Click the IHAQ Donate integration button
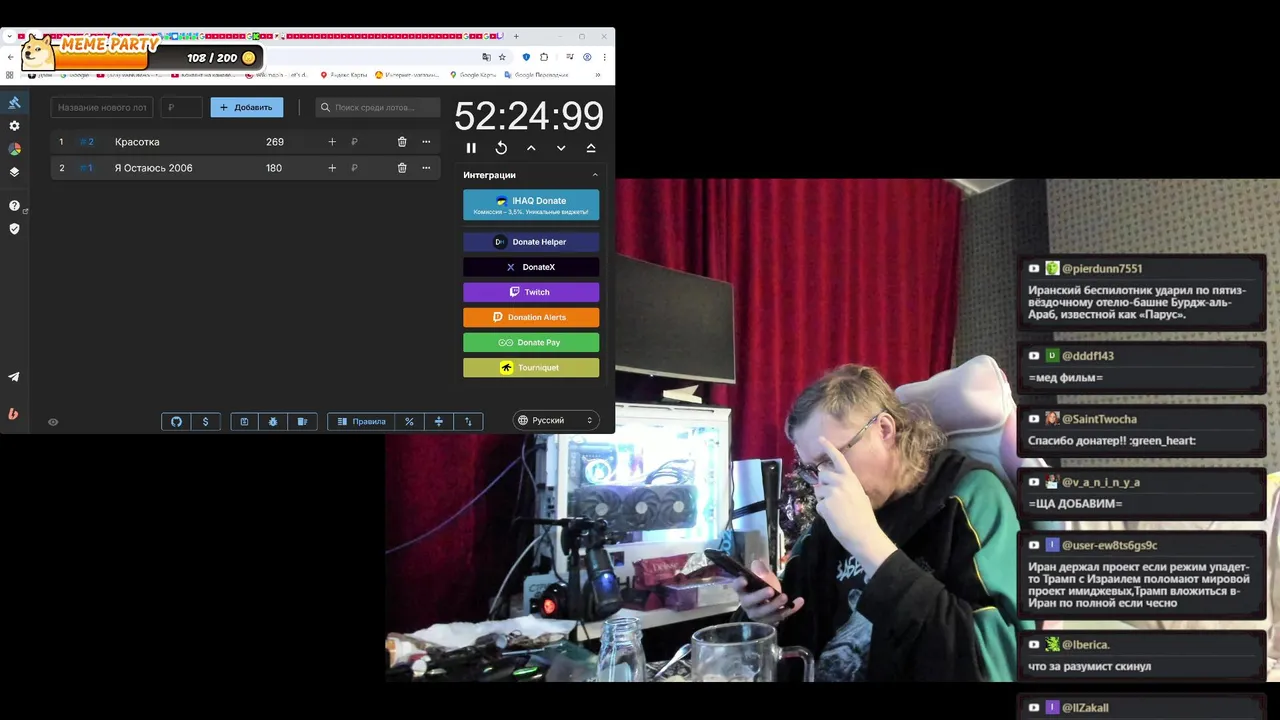 (x=531, y=205)
